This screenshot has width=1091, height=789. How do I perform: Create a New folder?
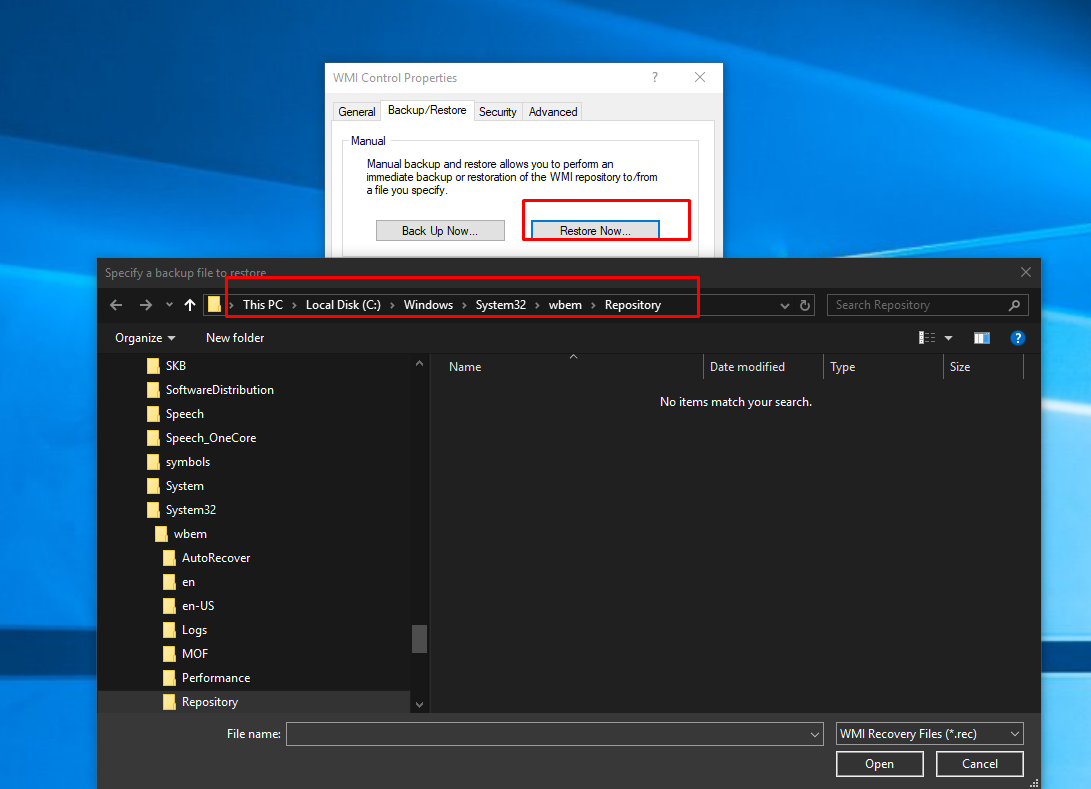pyautogui.click(x=234, y=337)
